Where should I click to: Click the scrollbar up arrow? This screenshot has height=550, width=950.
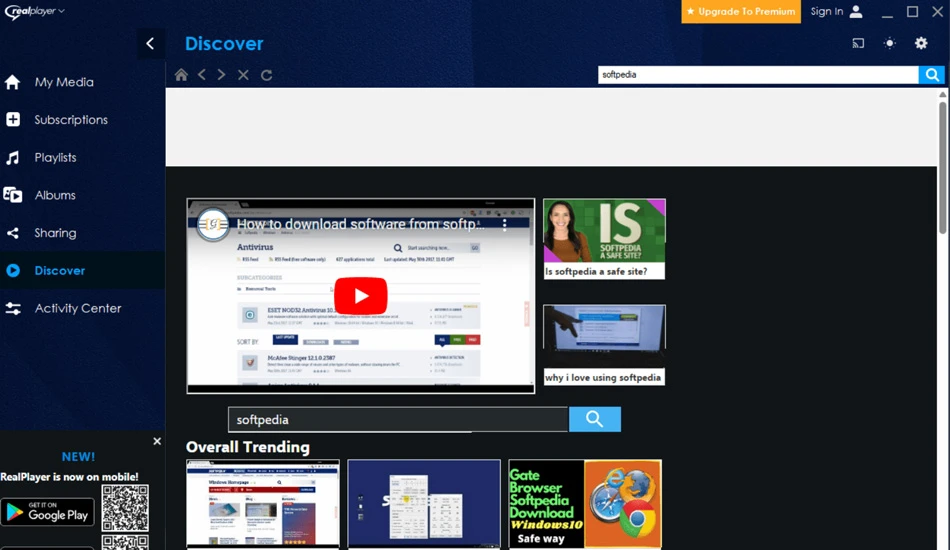pos(943,94)
